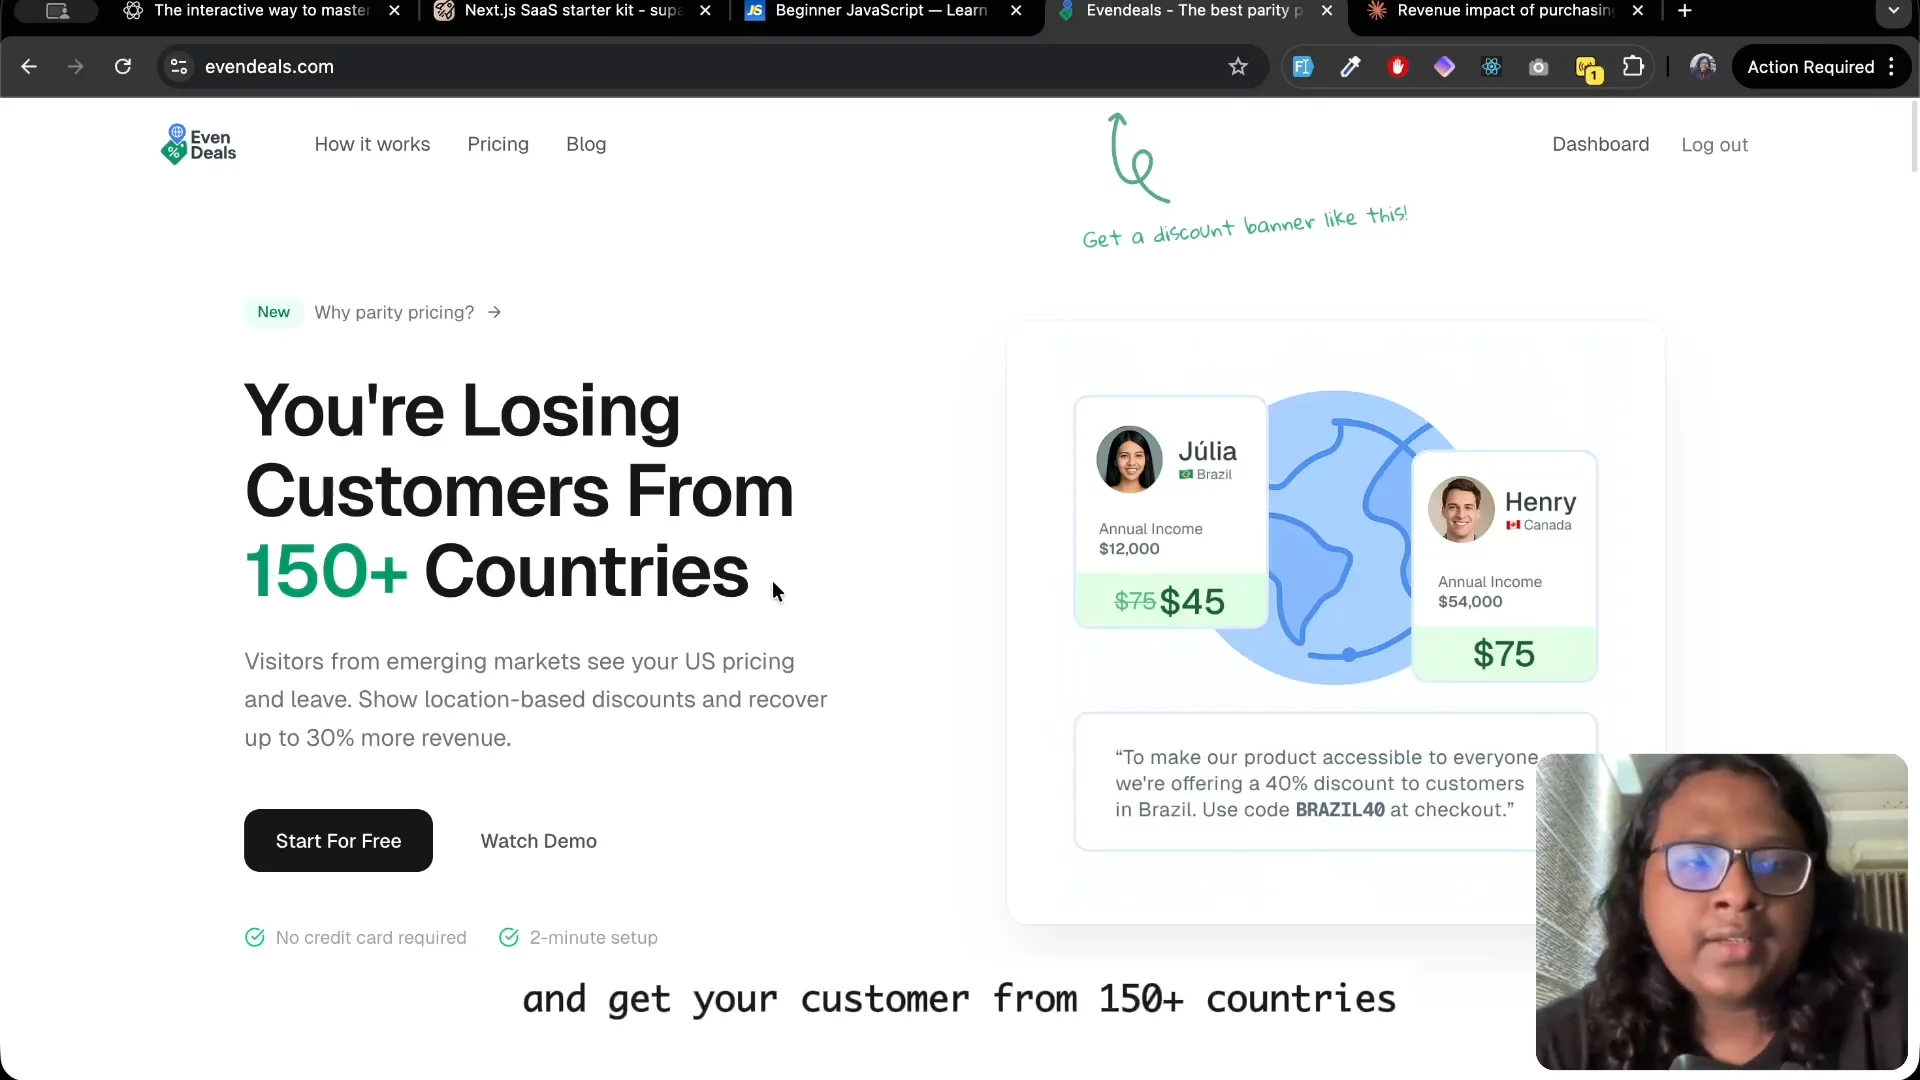
Task: View site information icon in address bar
Action: pos(179,67)
